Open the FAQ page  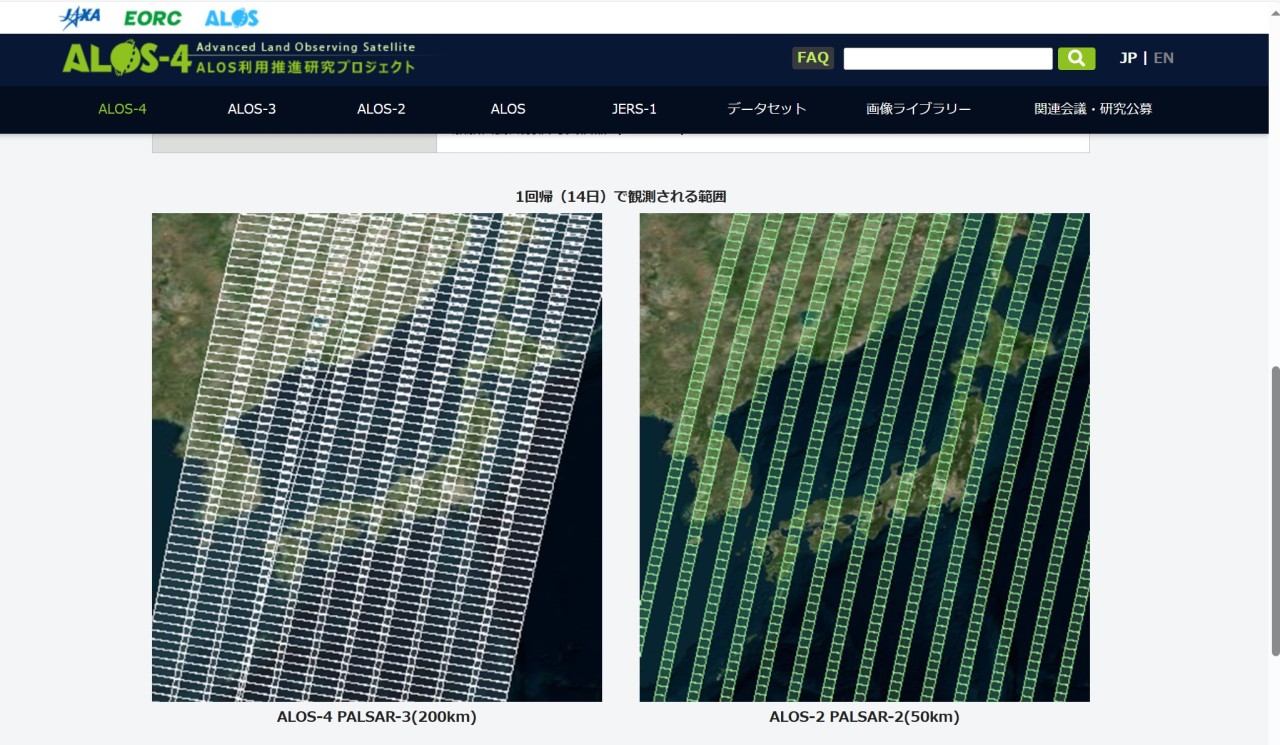tap(812, 58)
